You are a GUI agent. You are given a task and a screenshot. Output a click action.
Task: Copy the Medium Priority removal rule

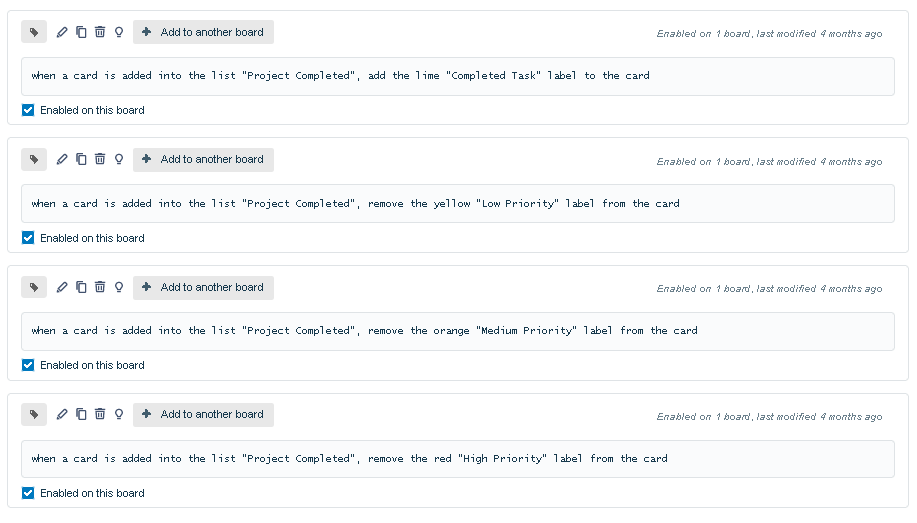coord(81,287)
